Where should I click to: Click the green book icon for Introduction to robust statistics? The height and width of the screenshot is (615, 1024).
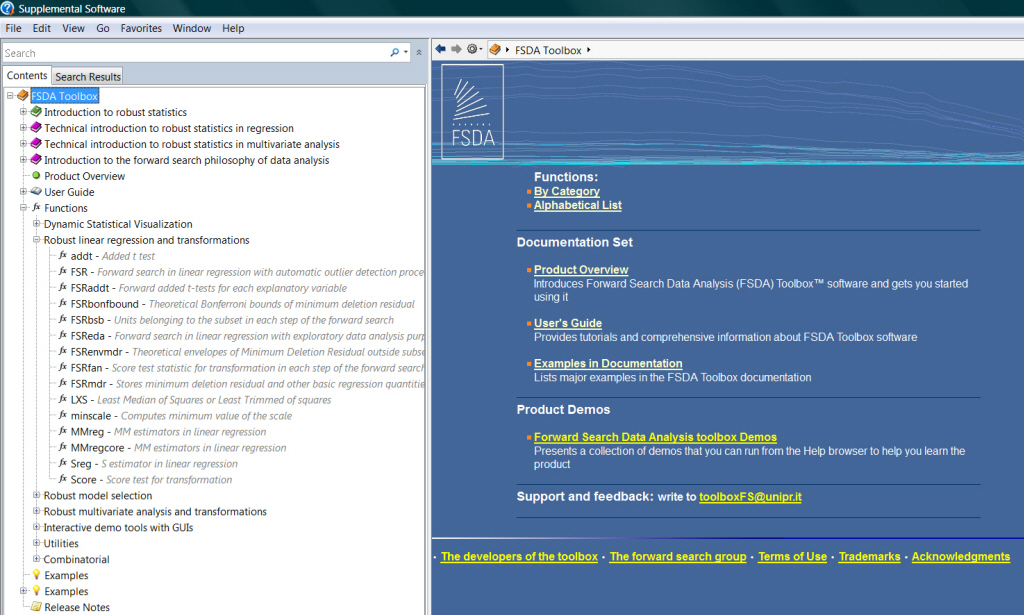(36, 112)
